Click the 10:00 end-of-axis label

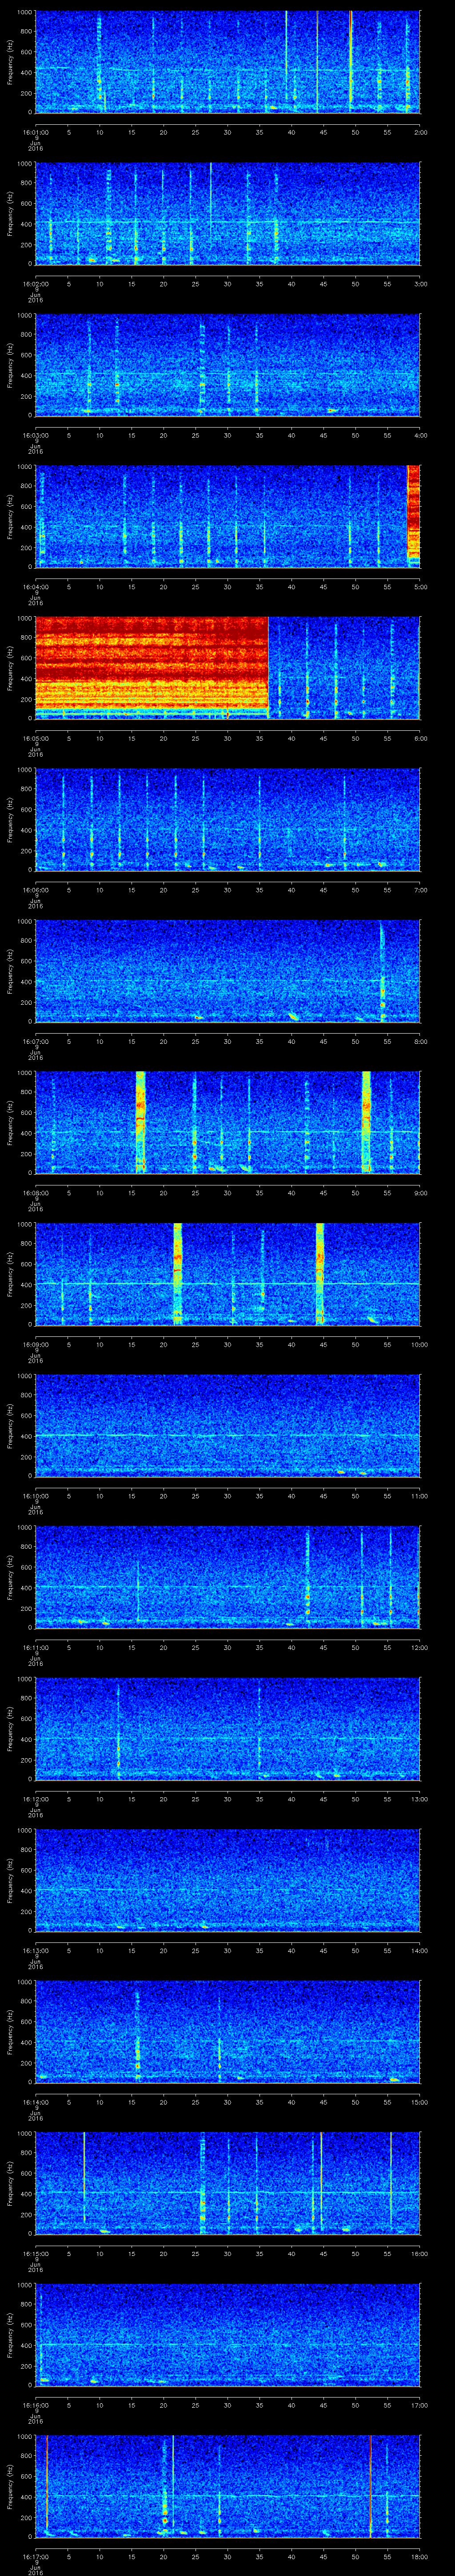click(x=419, y=1345)
